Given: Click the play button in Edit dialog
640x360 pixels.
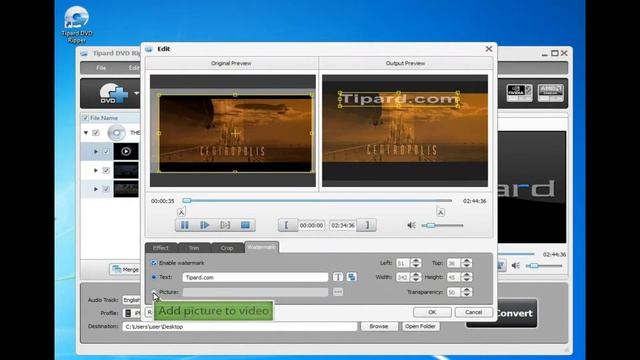Looking at the screenshot, I should pos(205,225).
